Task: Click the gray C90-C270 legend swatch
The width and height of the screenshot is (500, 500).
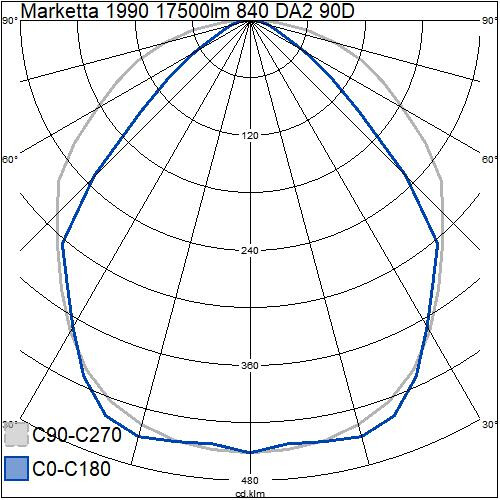Action: 16,434
